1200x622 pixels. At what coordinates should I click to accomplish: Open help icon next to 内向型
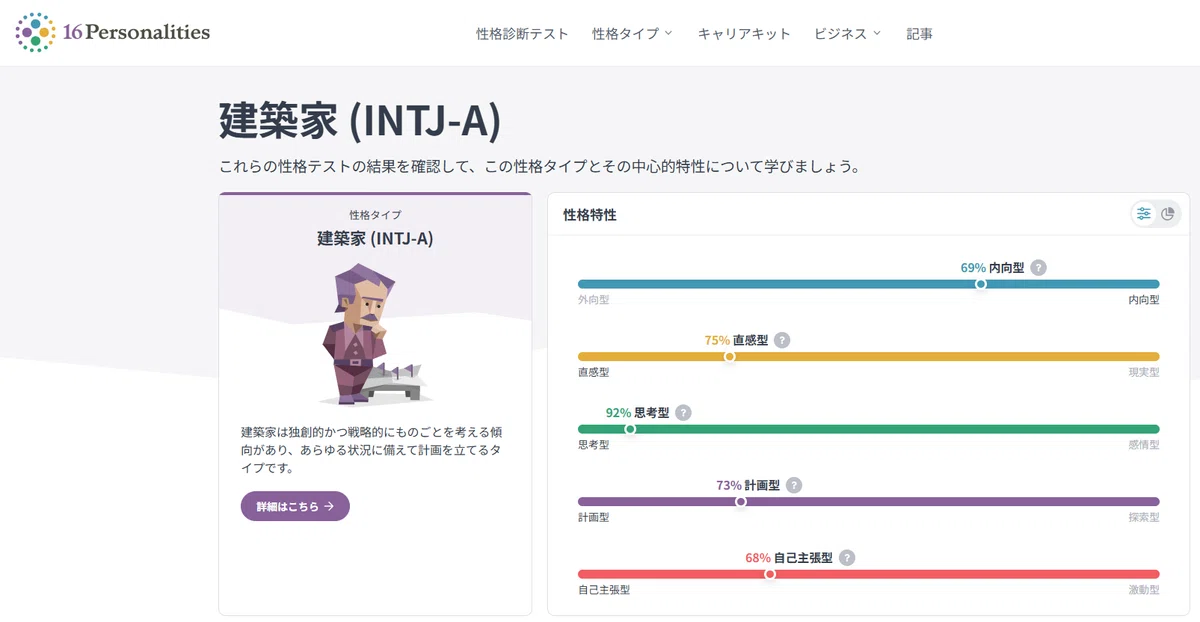click(1039, 268)
